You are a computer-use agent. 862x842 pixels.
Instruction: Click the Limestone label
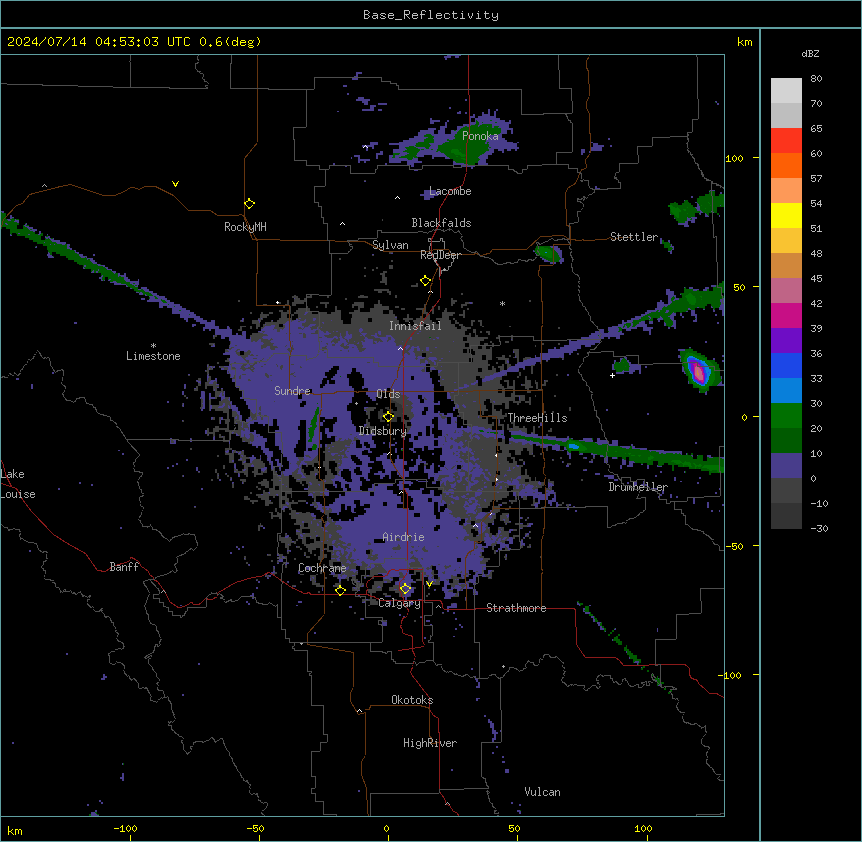point(153,356)
